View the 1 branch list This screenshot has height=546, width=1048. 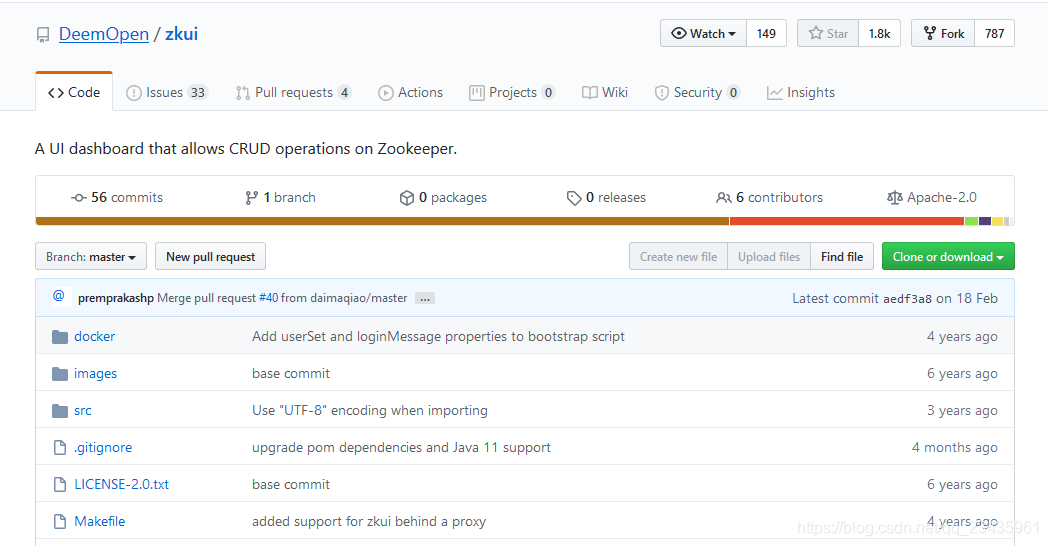click(x=280, y=197)
